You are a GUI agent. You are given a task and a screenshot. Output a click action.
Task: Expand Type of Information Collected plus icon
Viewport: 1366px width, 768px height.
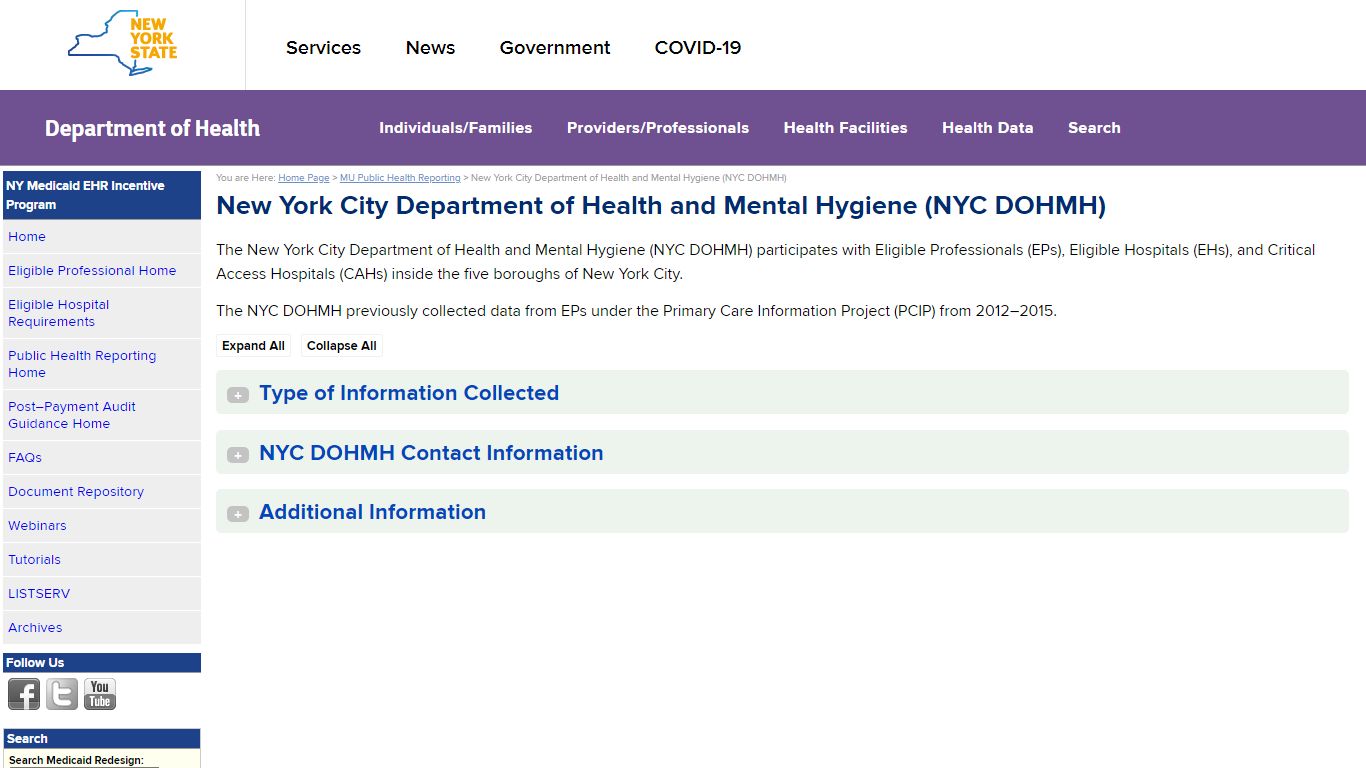(237, 395)
